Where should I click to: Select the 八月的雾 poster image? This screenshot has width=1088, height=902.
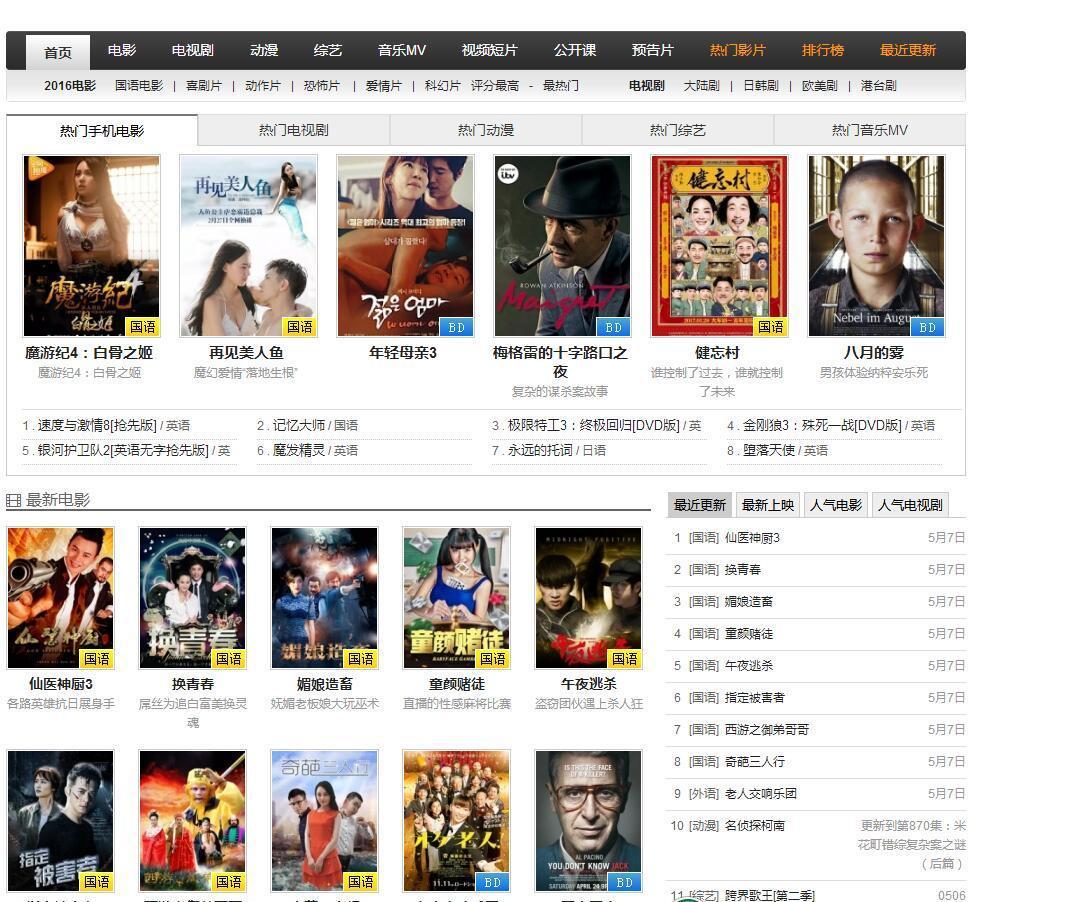coord(875,246)
